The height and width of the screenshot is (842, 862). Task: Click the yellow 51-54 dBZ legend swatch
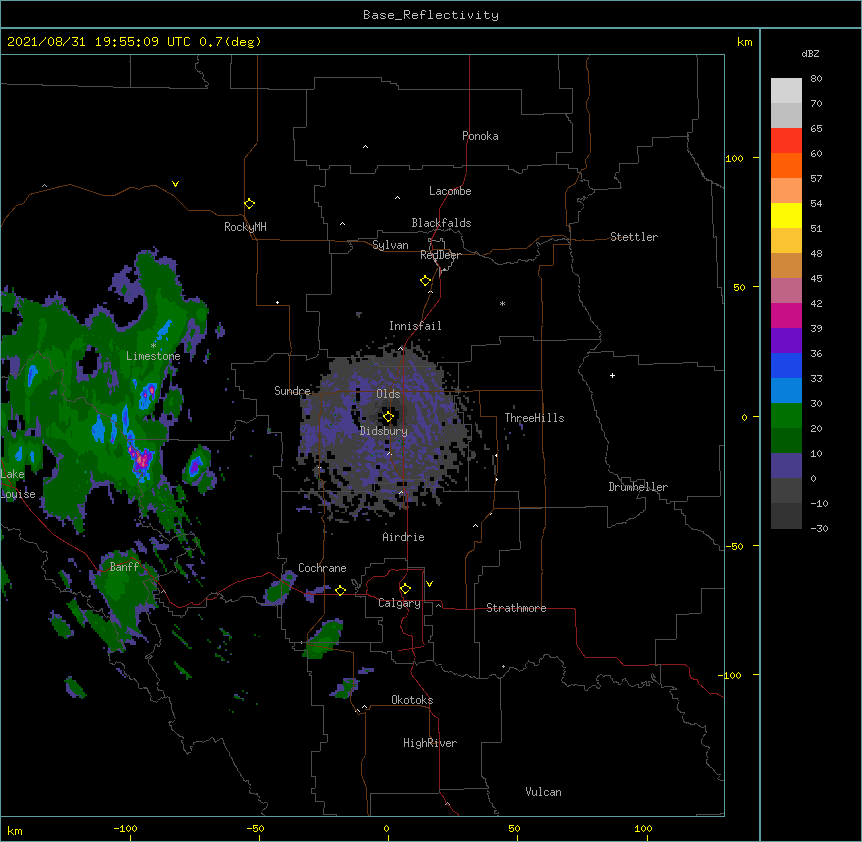tap(786, 215)
